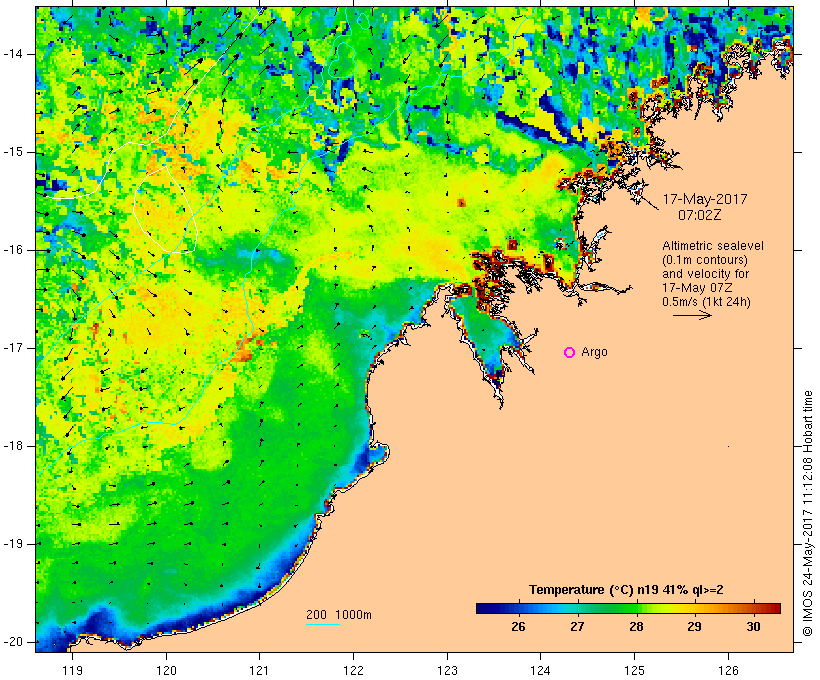Click the temperature colorbar at 30
The width and height of the screenshot is (820, 680).
(753, 608)
